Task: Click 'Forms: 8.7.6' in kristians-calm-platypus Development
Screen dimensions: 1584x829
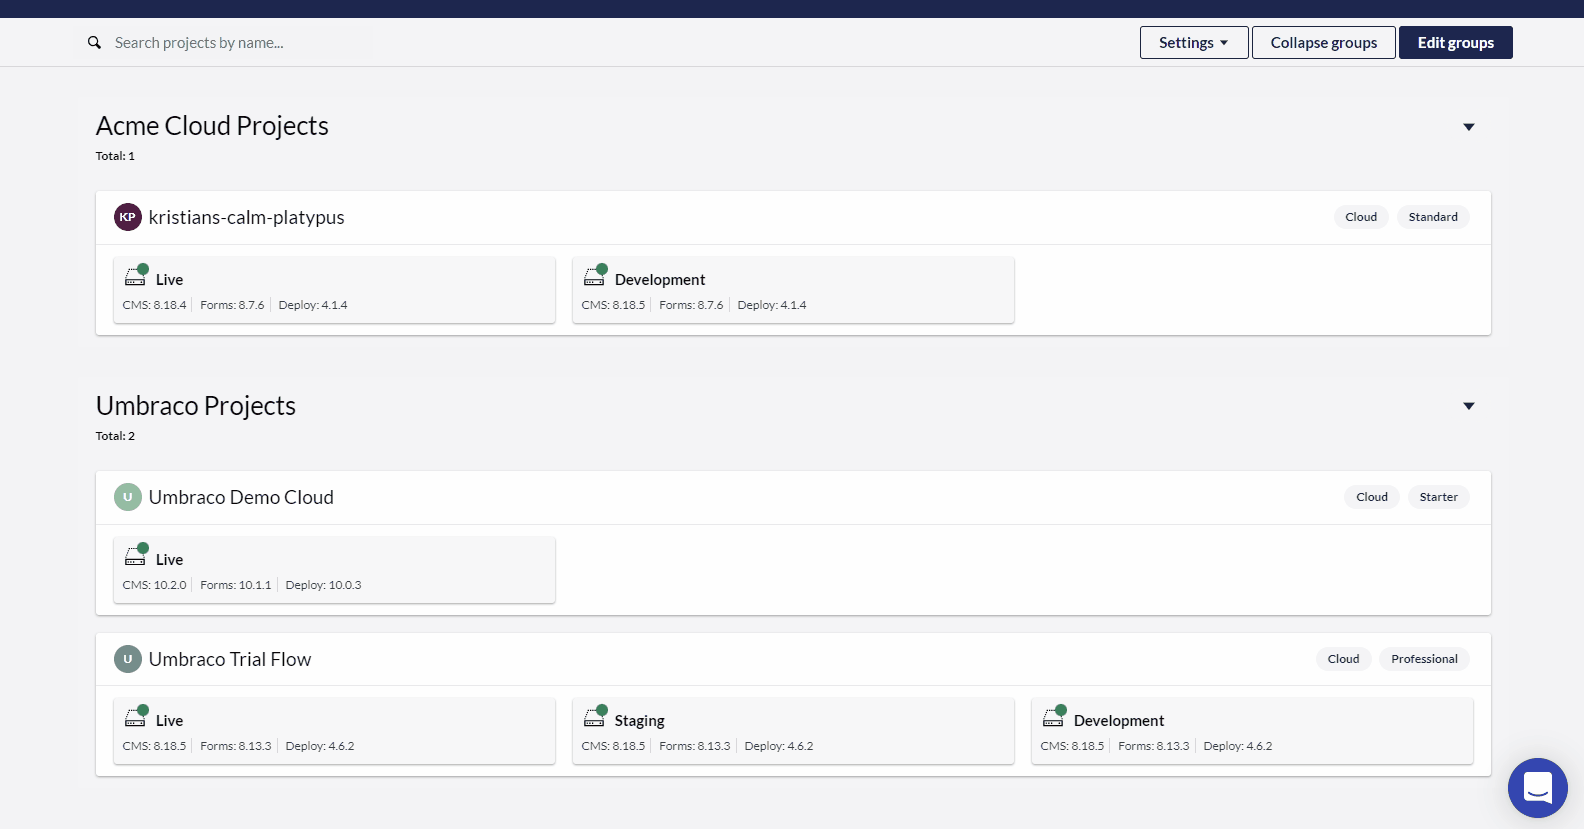Action: tap(691, 305)
